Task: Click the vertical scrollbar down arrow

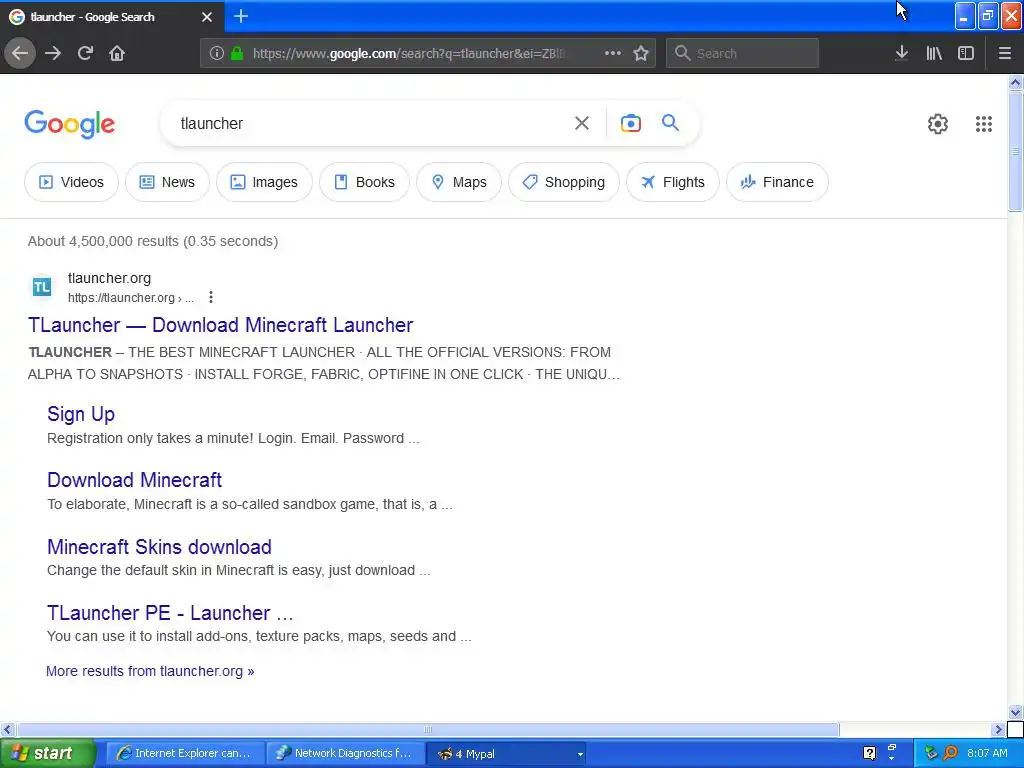Action: click(1015, 712)
